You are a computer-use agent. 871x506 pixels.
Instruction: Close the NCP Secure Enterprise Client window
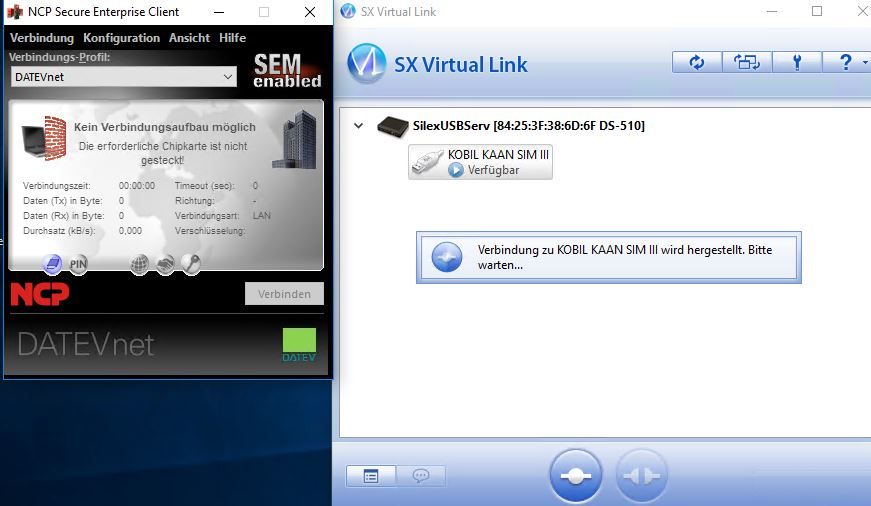pos(310,12)
